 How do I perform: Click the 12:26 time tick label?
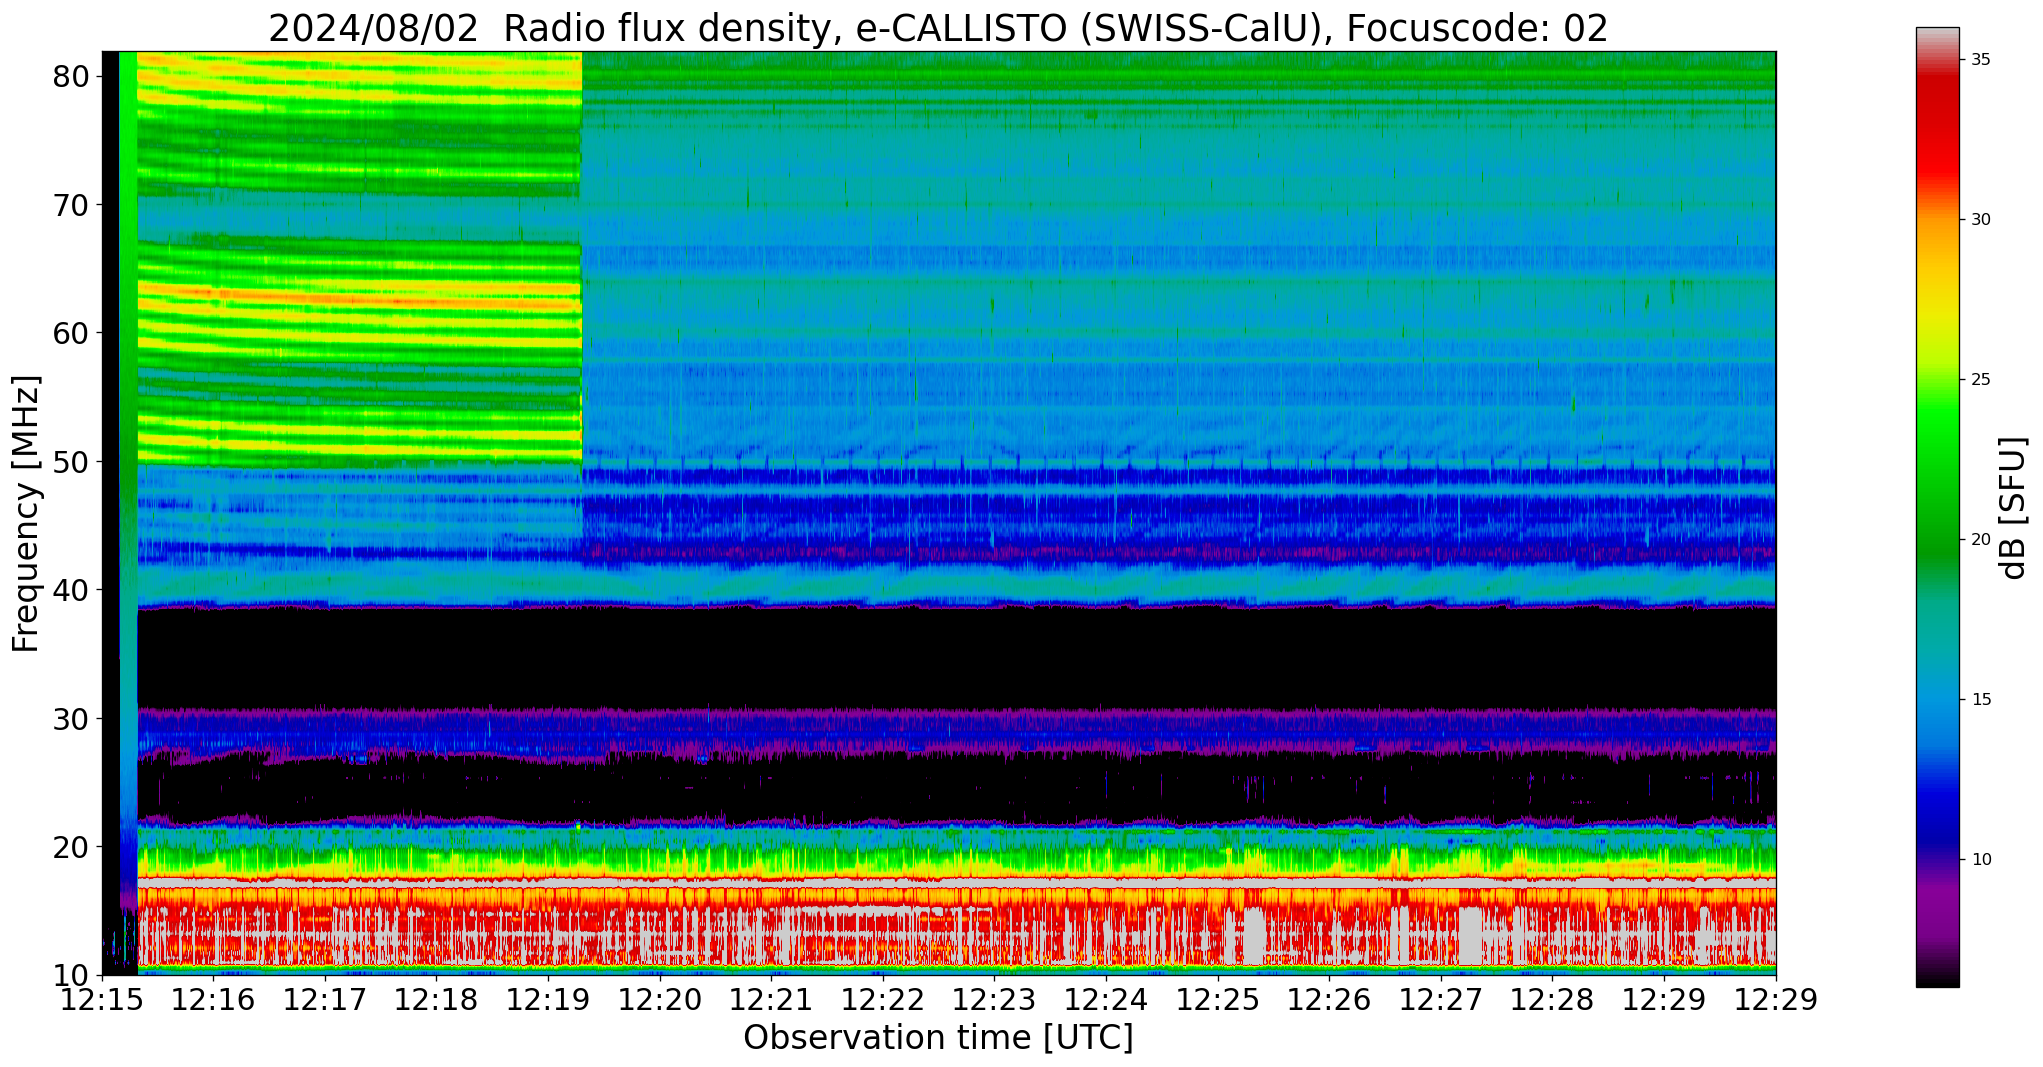coord(1330,1000)
